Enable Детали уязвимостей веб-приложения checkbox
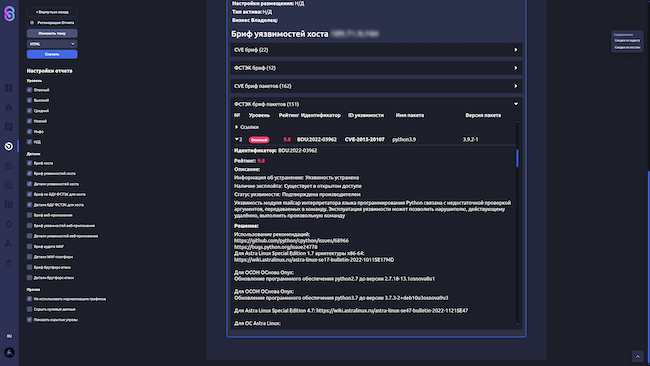 coord(29,236)
